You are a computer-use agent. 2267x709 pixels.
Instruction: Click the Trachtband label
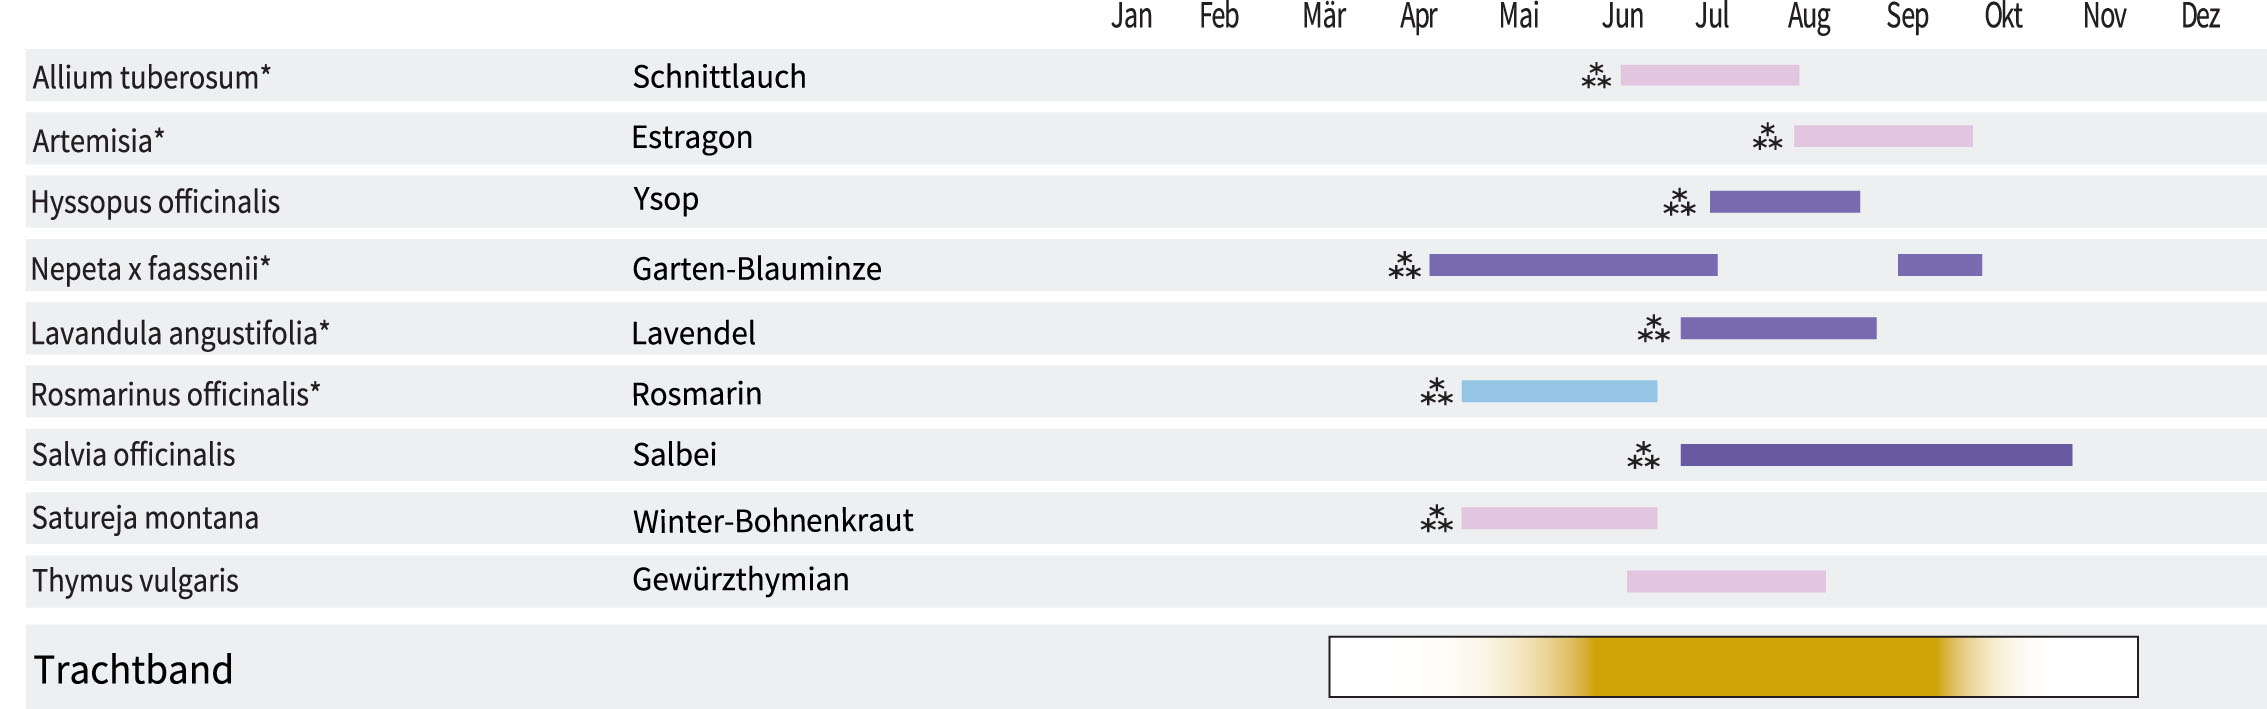point(133,669)
